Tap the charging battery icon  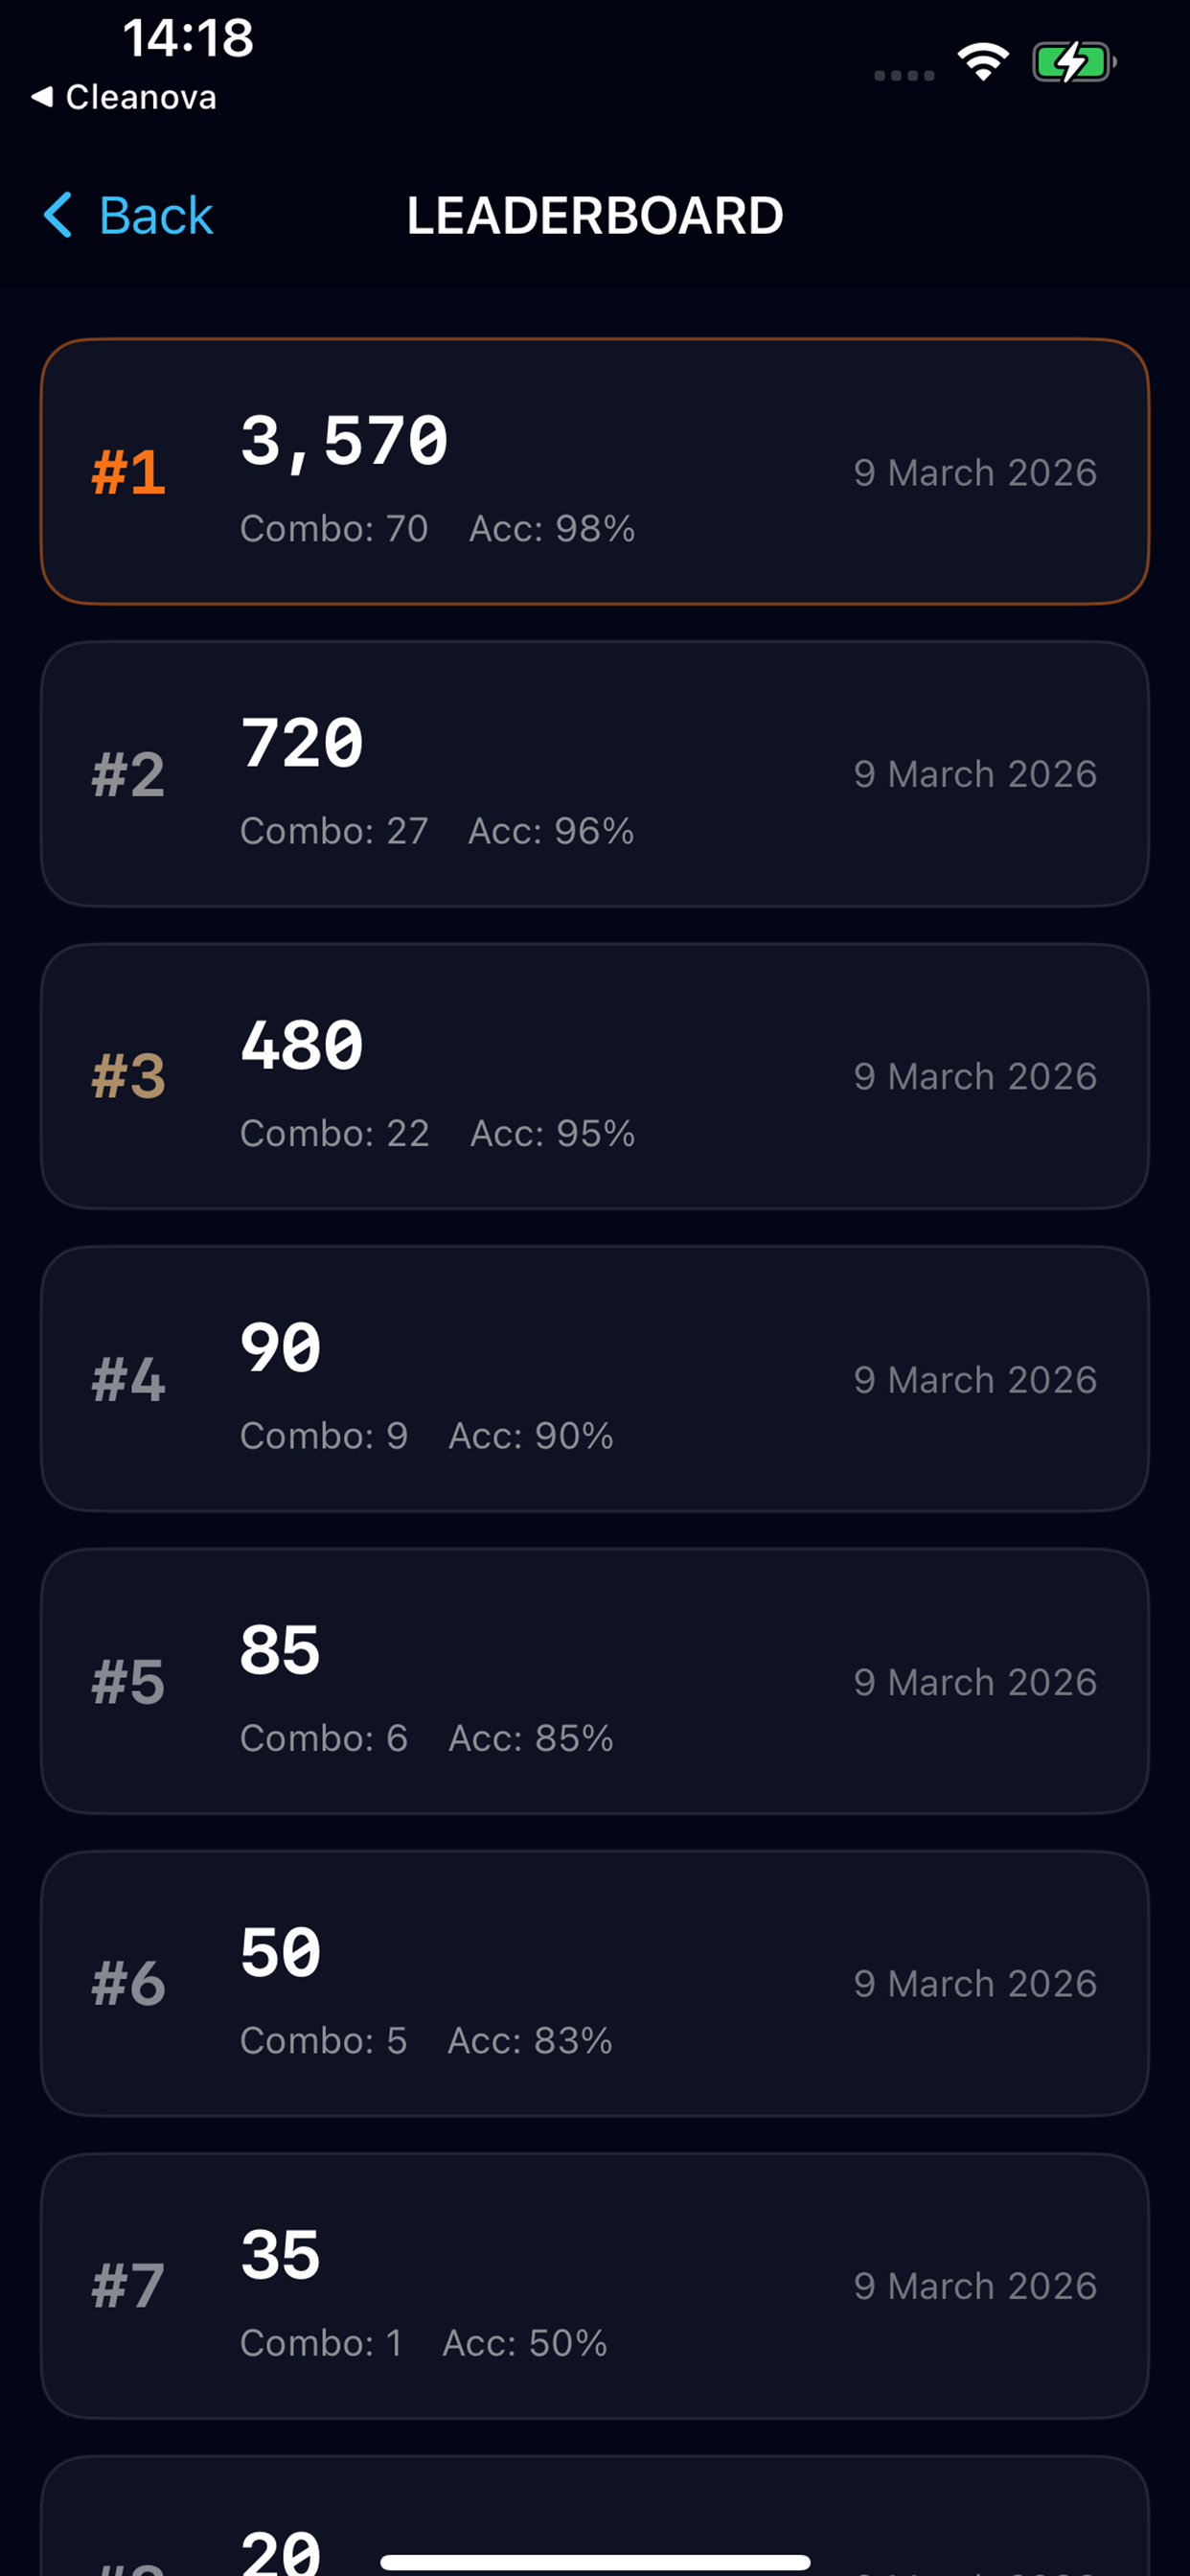(1074, 63)
